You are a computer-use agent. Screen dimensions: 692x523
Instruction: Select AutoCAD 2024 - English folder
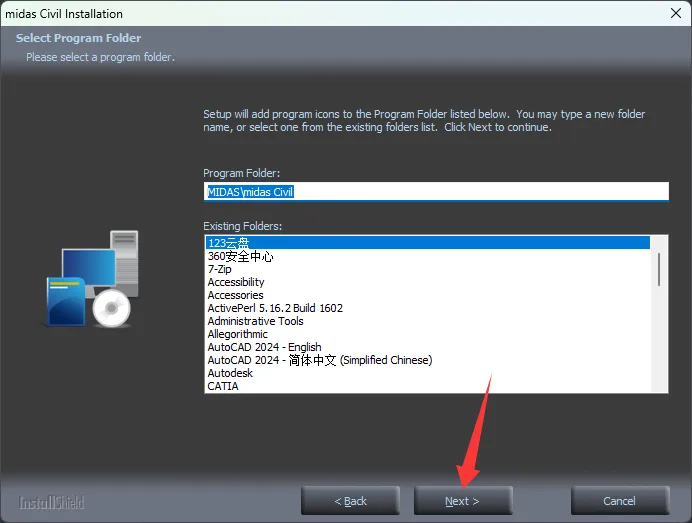point(428,347)
